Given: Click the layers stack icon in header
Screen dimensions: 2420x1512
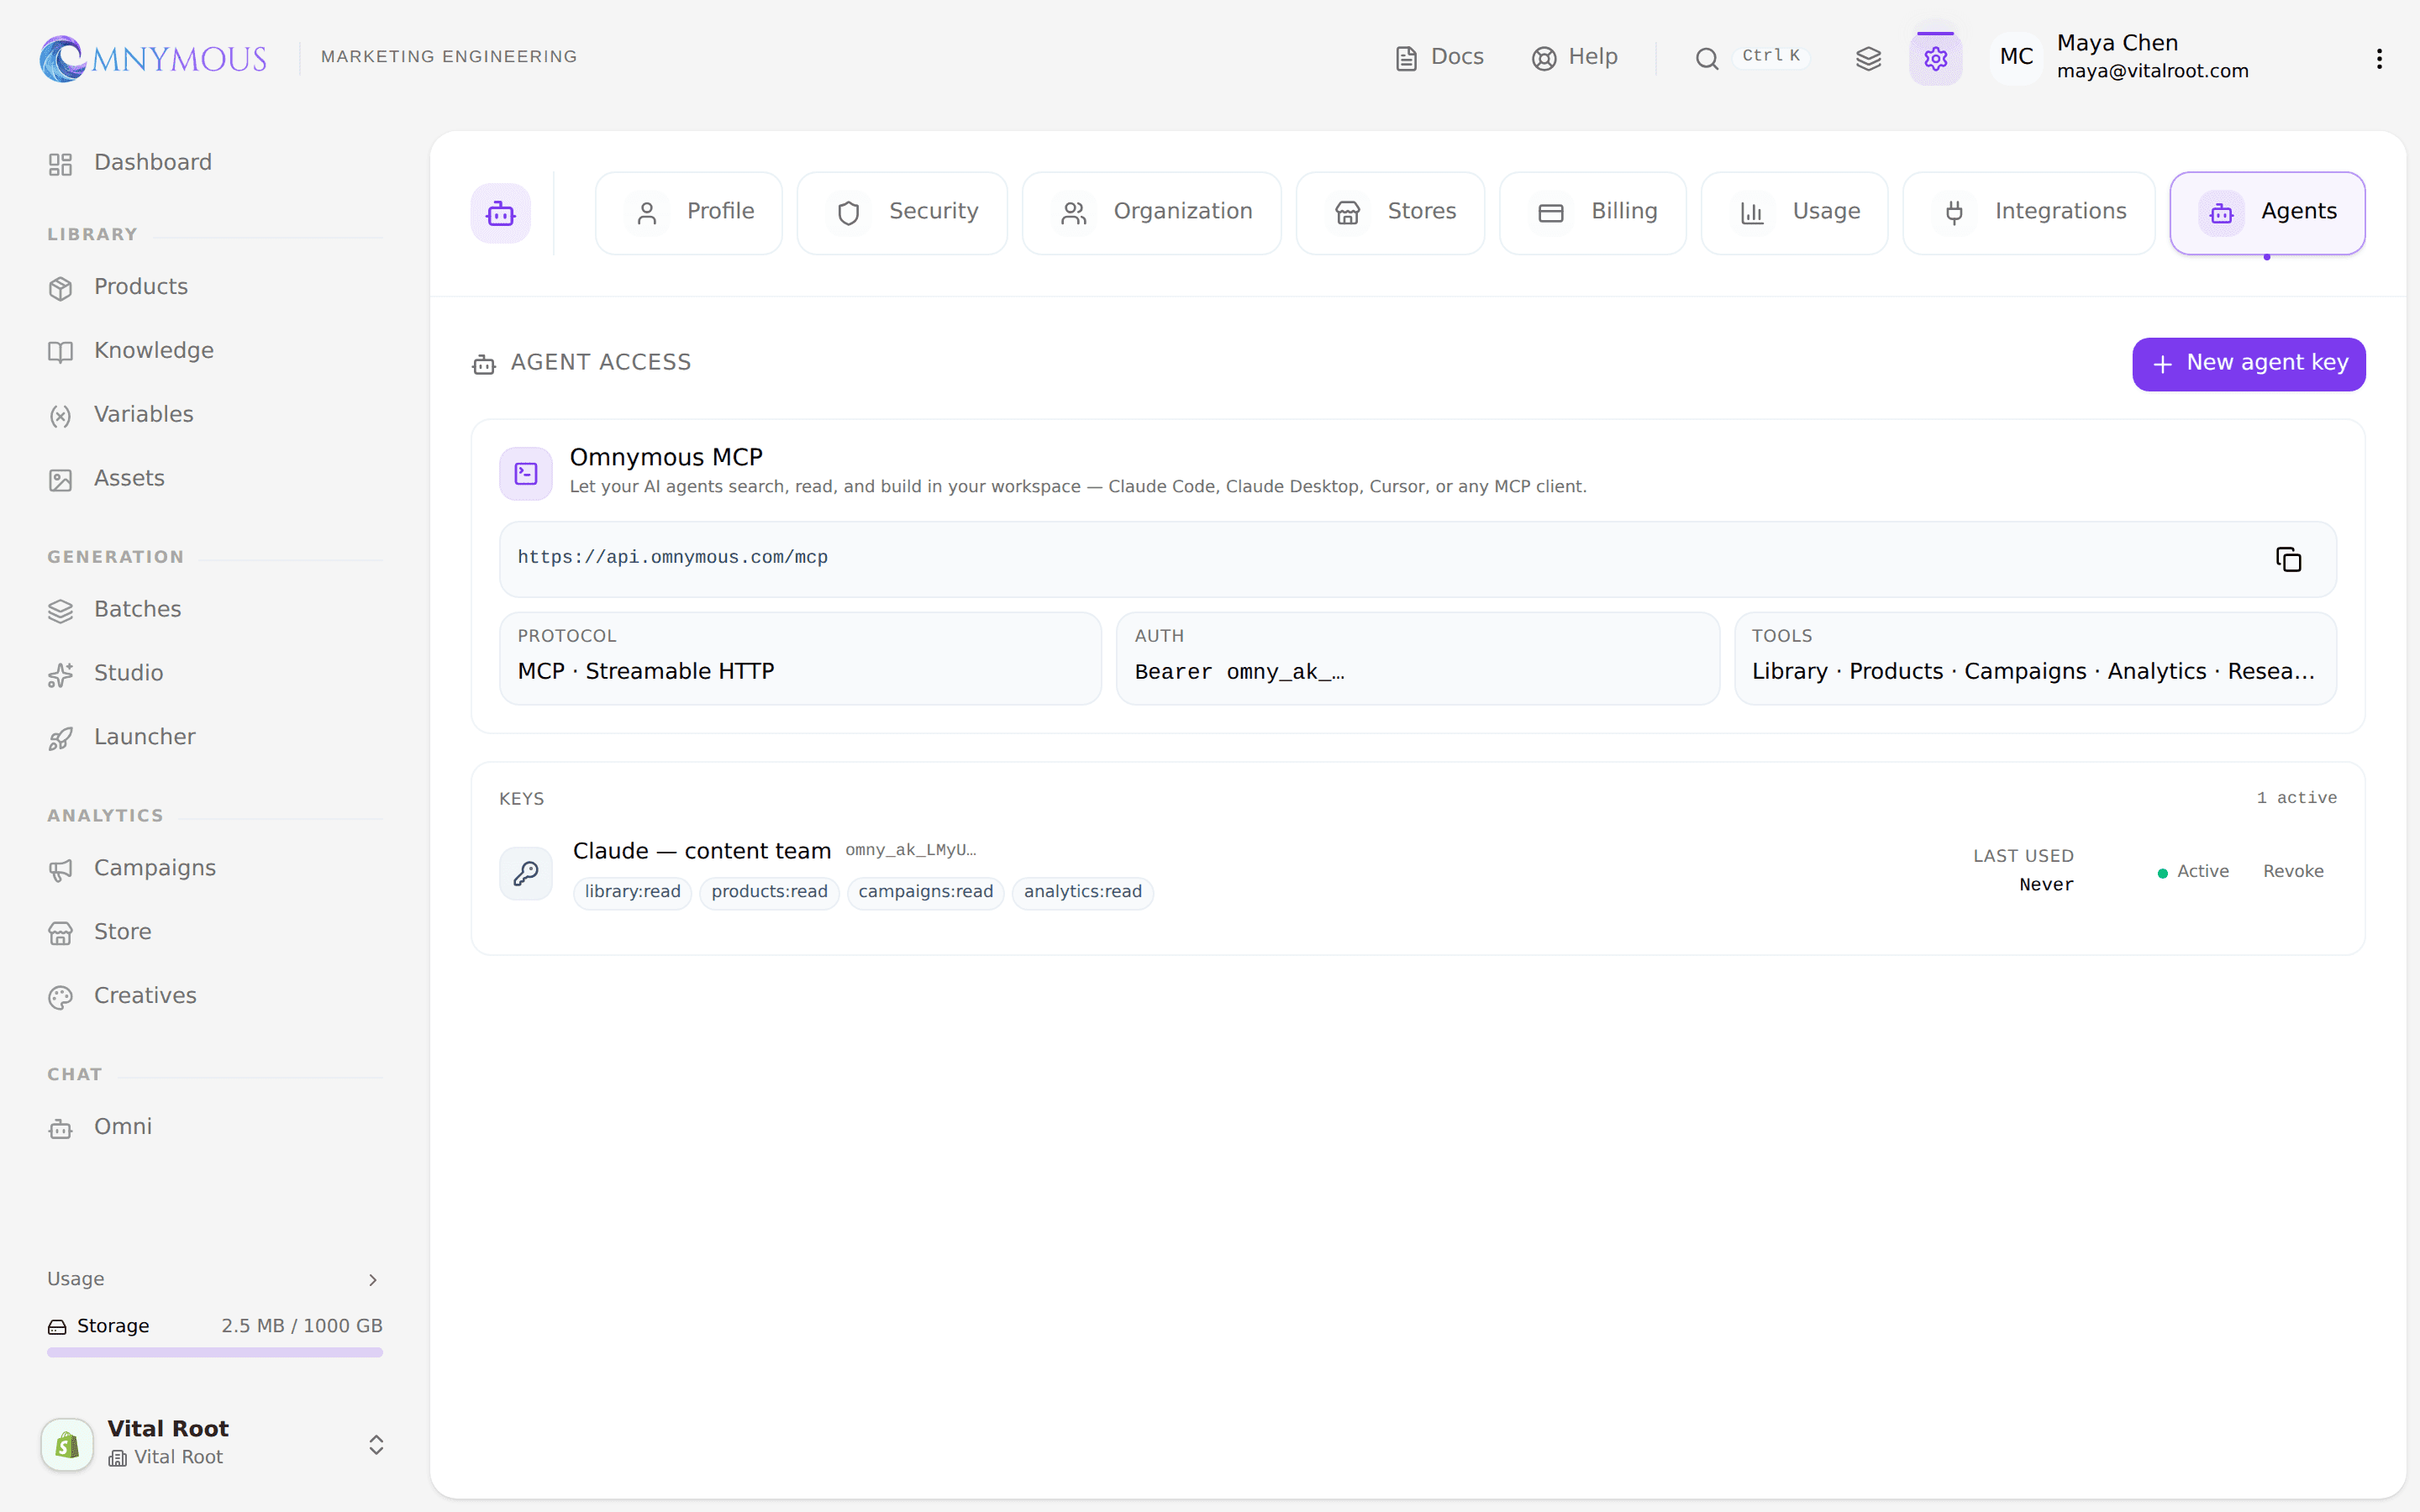Looking at the screenshot, I should tap(1868, 58).
